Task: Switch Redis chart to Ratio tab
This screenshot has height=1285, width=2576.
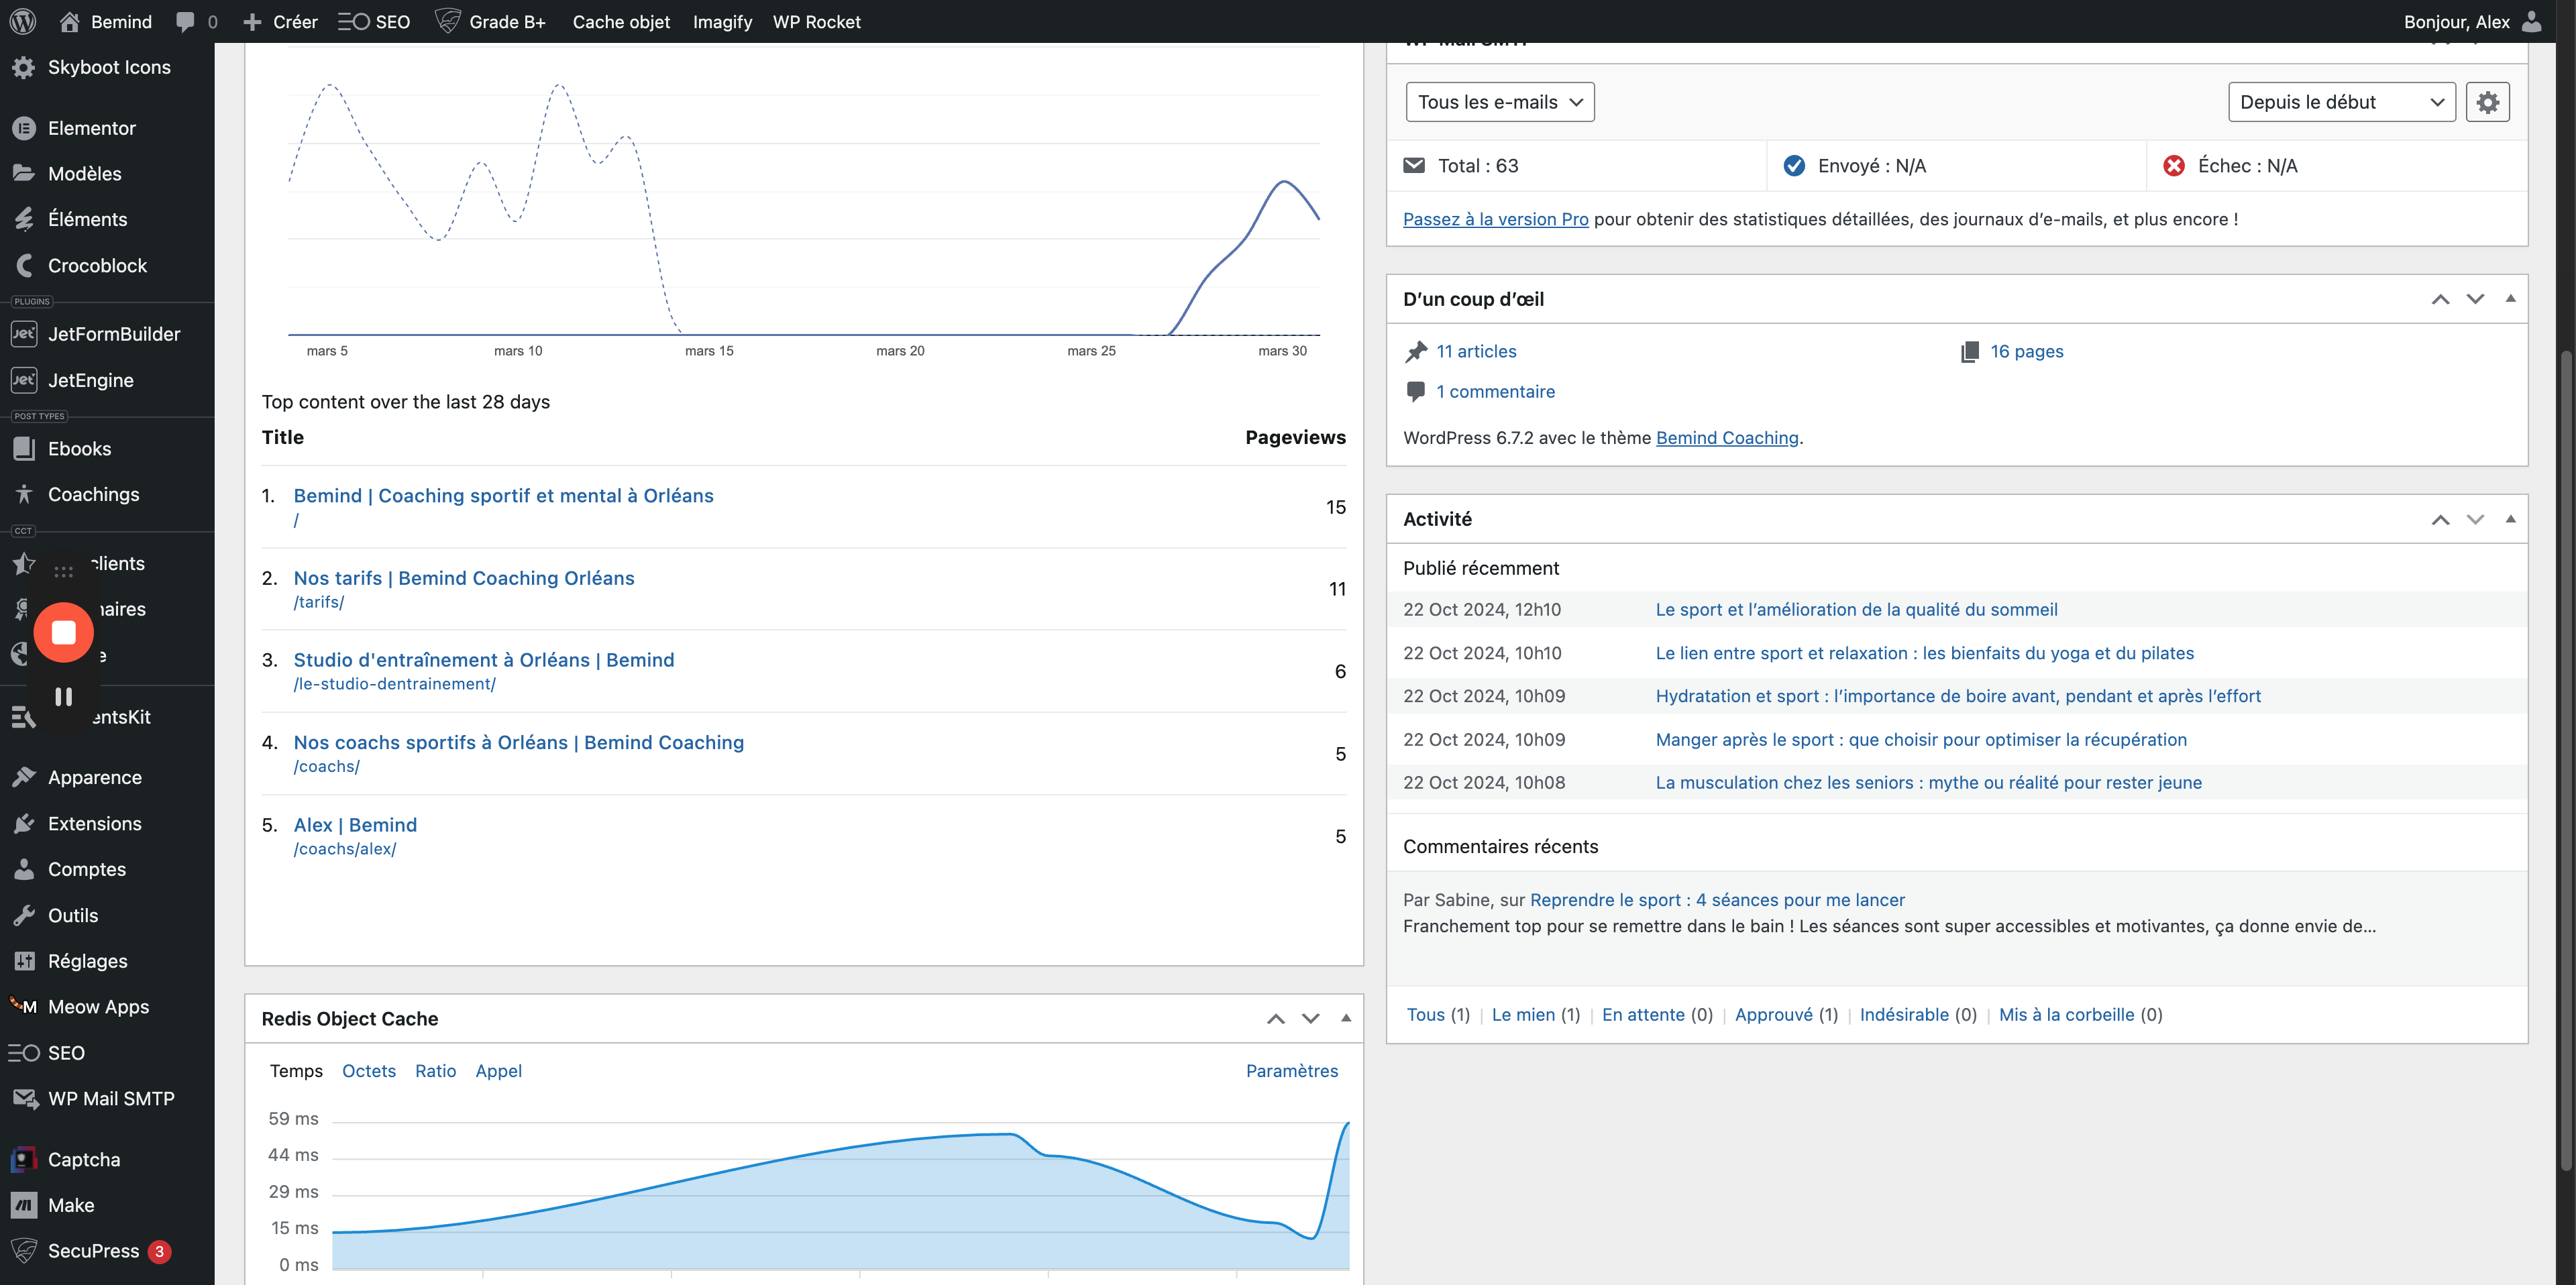Action: [435, 1071]
